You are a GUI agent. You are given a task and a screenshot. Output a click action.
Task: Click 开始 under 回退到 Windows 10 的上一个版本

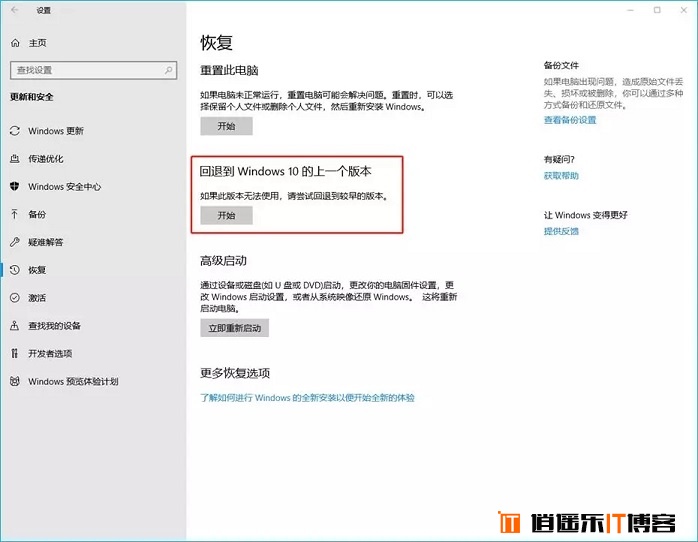point(226,215)
